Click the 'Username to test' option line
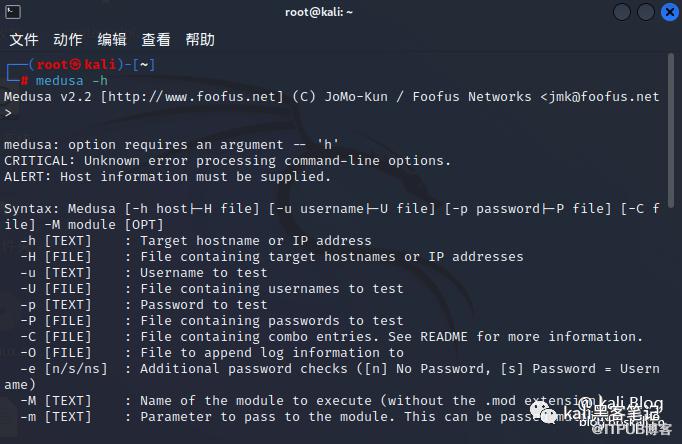The height and width of the screenshot is (444, 682). (x=203, y=273)
